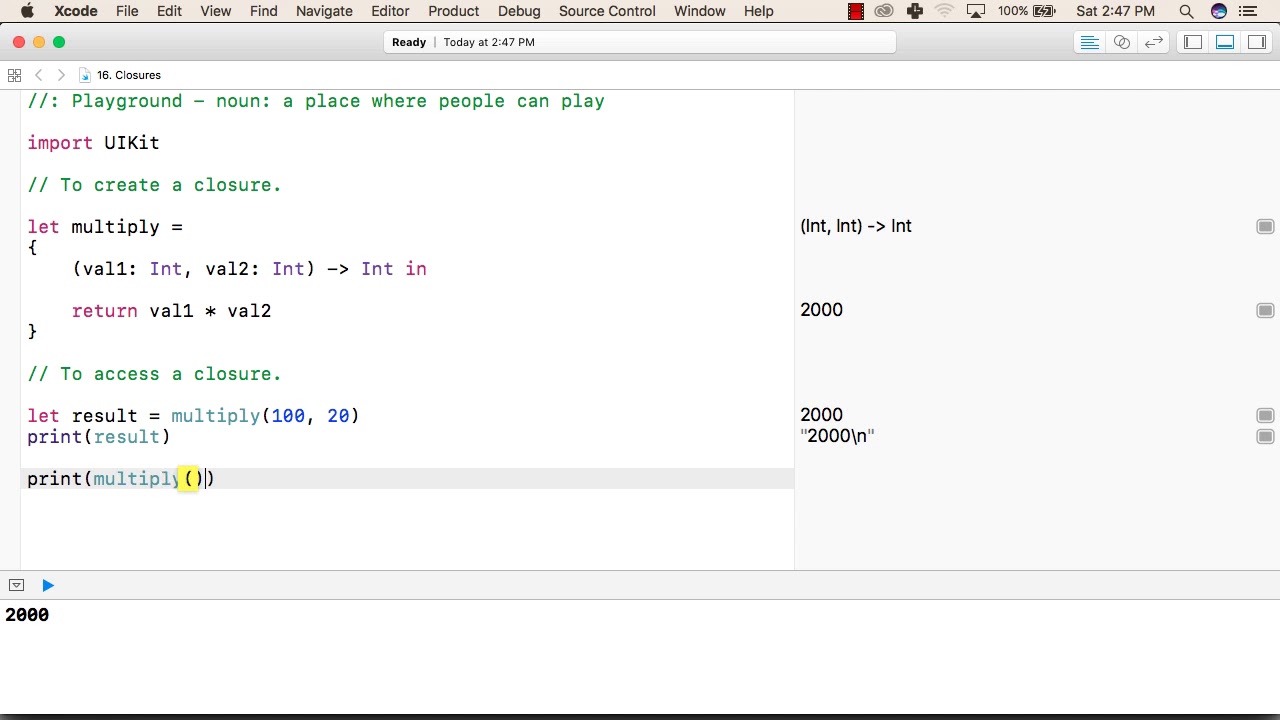Open the Window menu
Image resolution: width=1280 pixels, height=720 pixels.
tap(700, 11)
